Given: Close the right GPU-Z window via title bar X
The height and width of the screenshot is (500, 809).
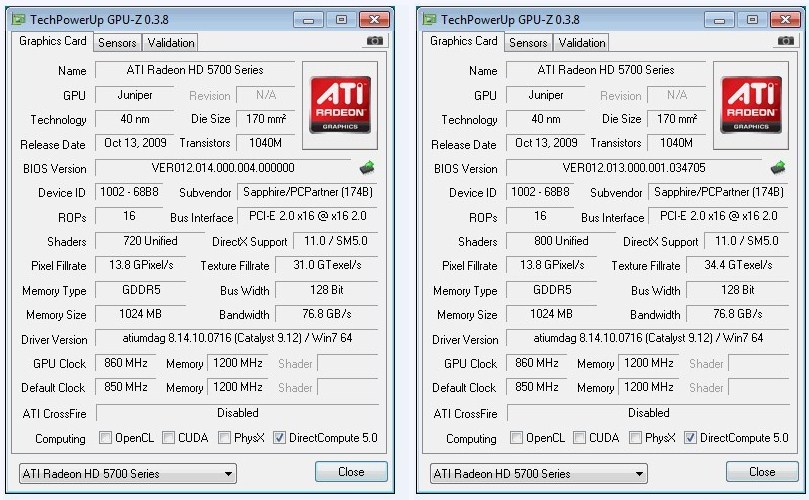Looking at the screenshot, I should (785, 20).
